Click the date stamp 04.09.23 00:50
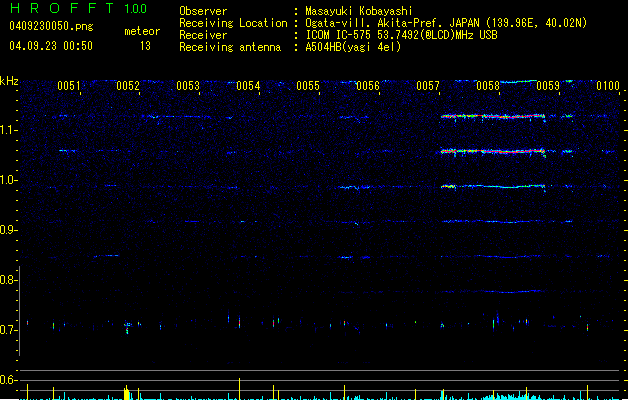 pos(51,46)
